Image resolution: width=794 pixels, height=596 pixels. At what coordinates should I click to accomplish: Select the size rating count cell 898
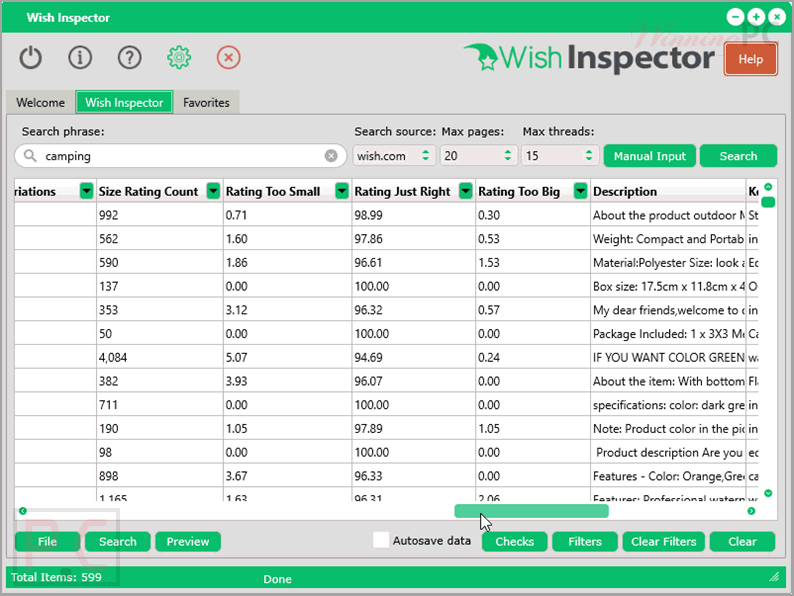coord(160,476)
